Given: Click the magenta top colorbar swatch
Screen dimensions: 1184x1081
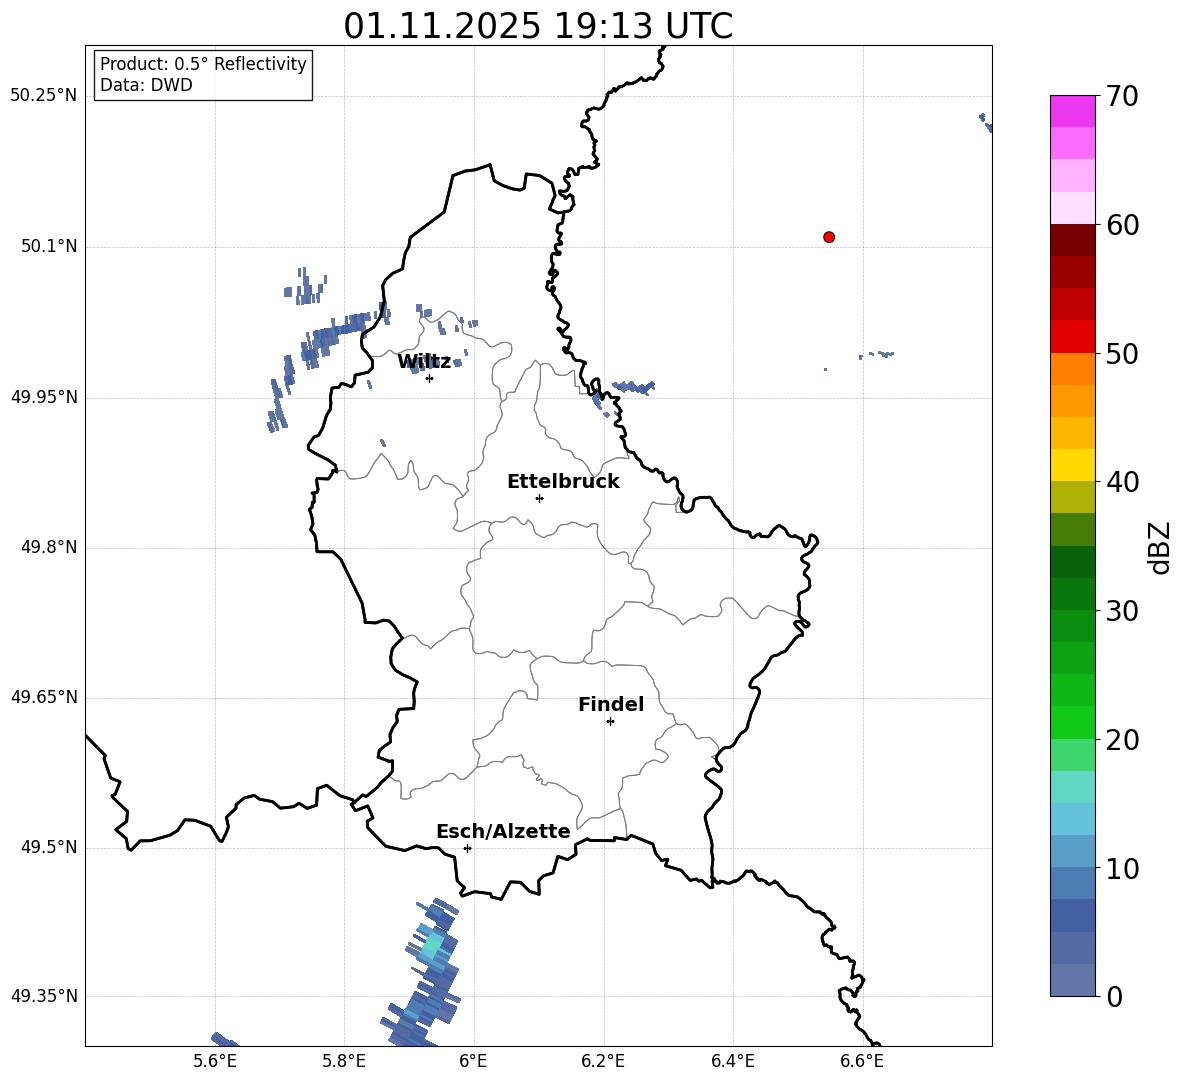Looking at the screenshot, I should click(x=1073, y=111).
